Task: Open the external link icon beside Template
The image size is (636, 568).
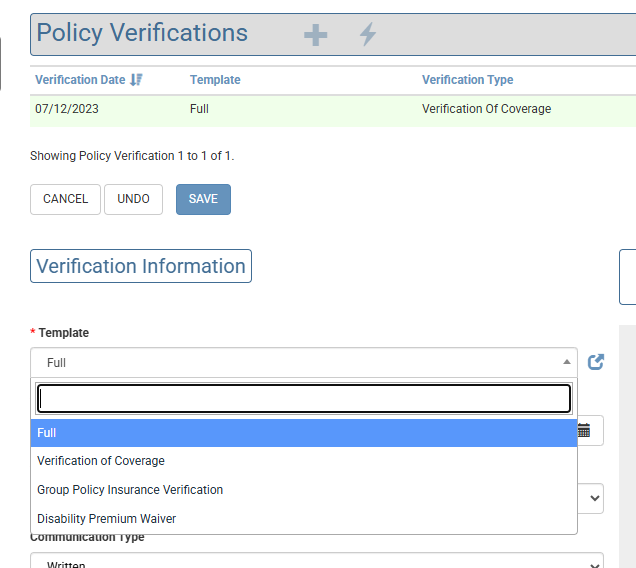Action: pos(596,362)
